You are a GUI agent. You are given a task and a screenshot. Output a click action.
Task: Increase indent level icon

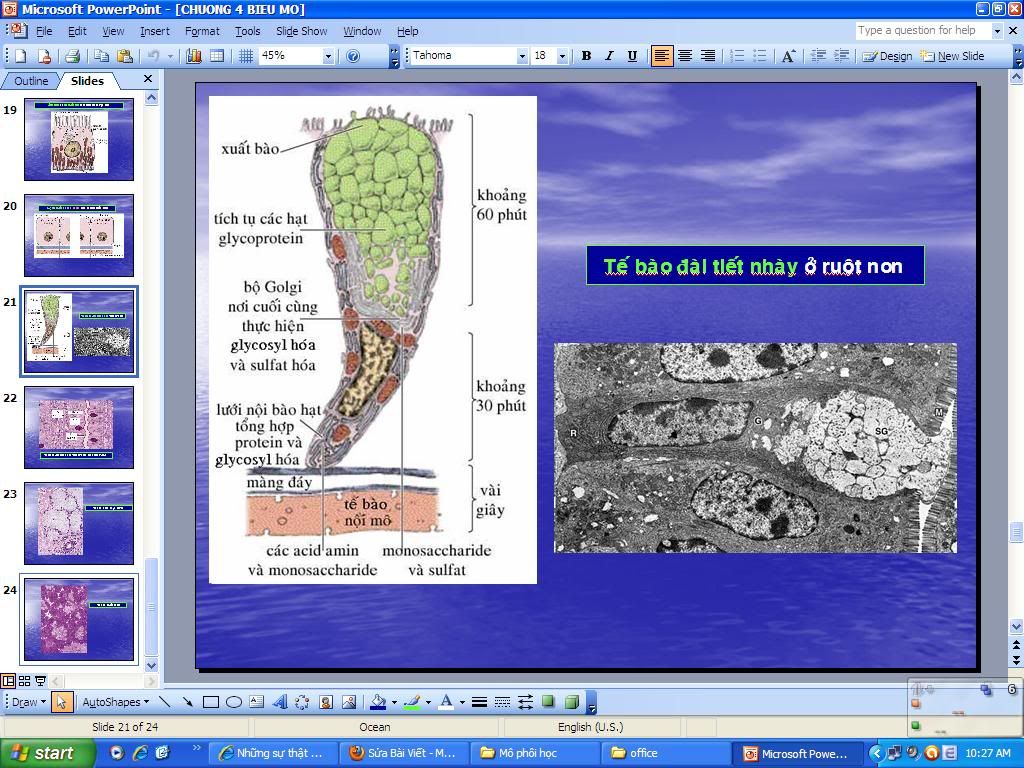[x=842, y=56]
